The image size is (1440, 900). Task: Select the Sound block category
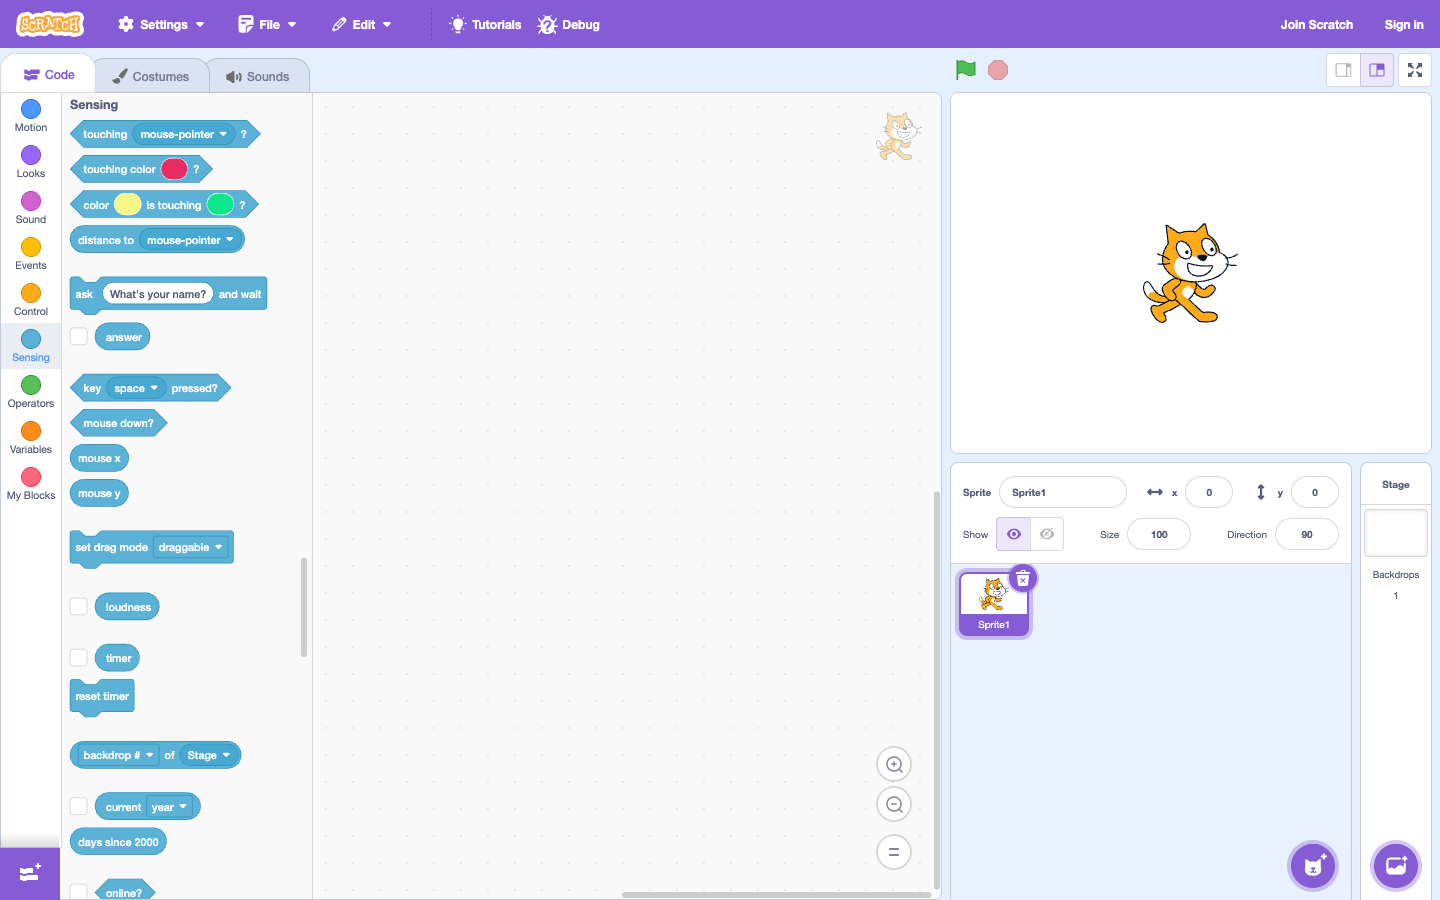tap(31, 208)
